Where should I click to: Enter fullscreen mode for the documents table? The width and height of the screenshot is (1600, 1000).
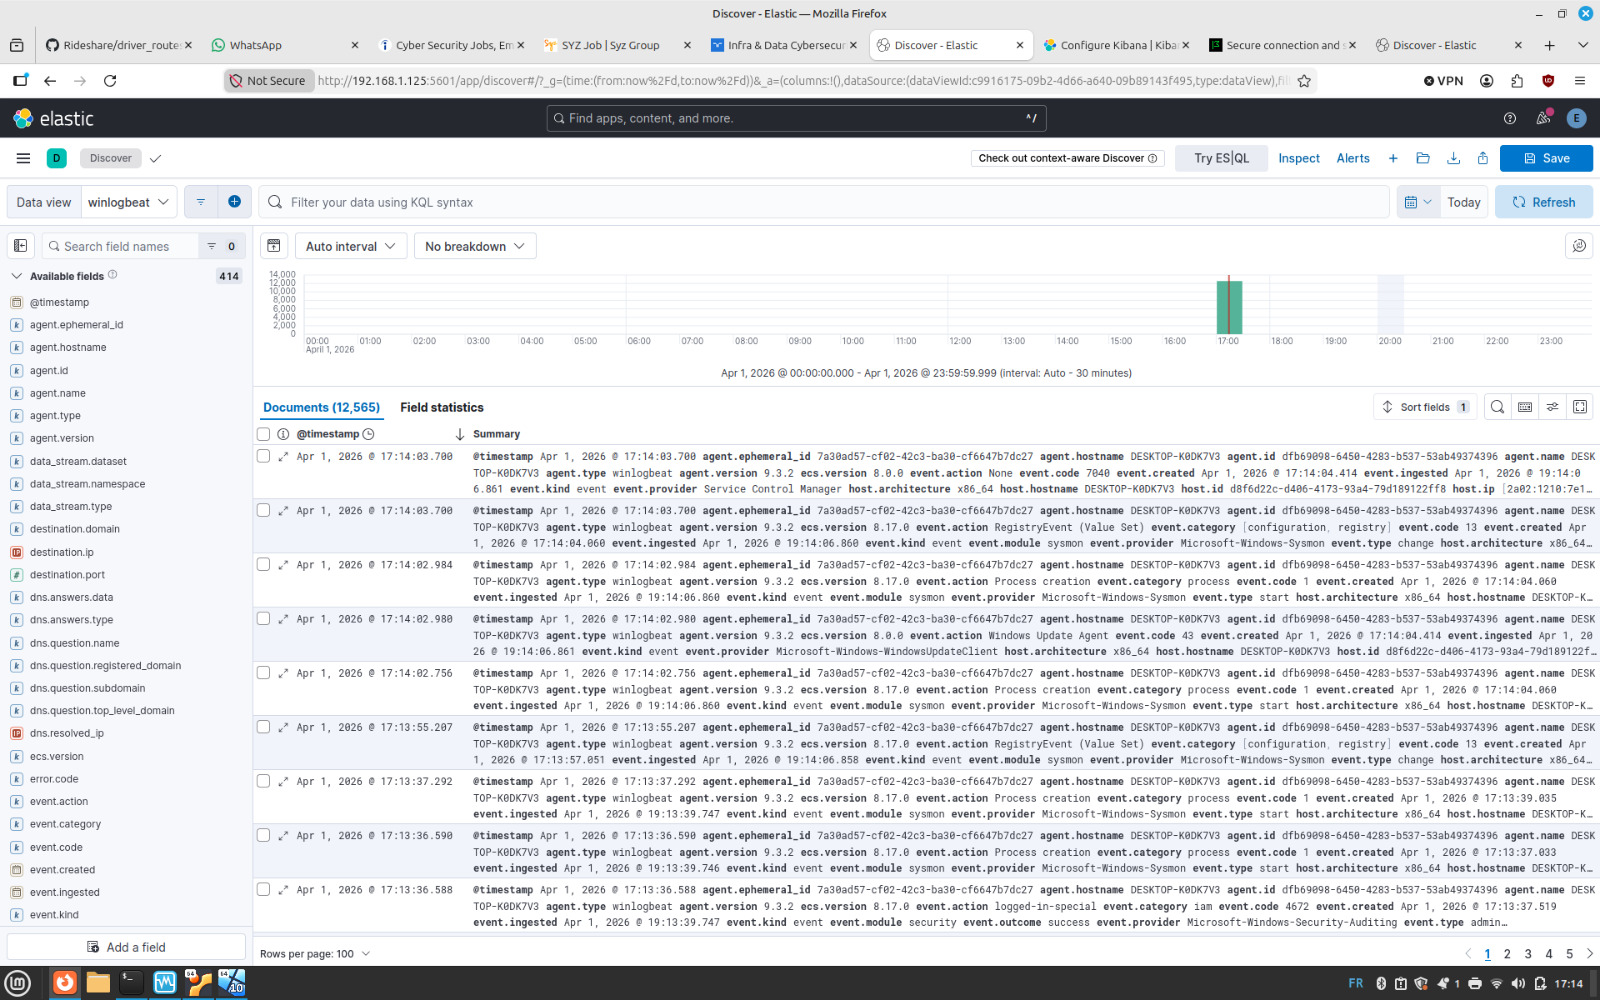tap(1580, 406)
